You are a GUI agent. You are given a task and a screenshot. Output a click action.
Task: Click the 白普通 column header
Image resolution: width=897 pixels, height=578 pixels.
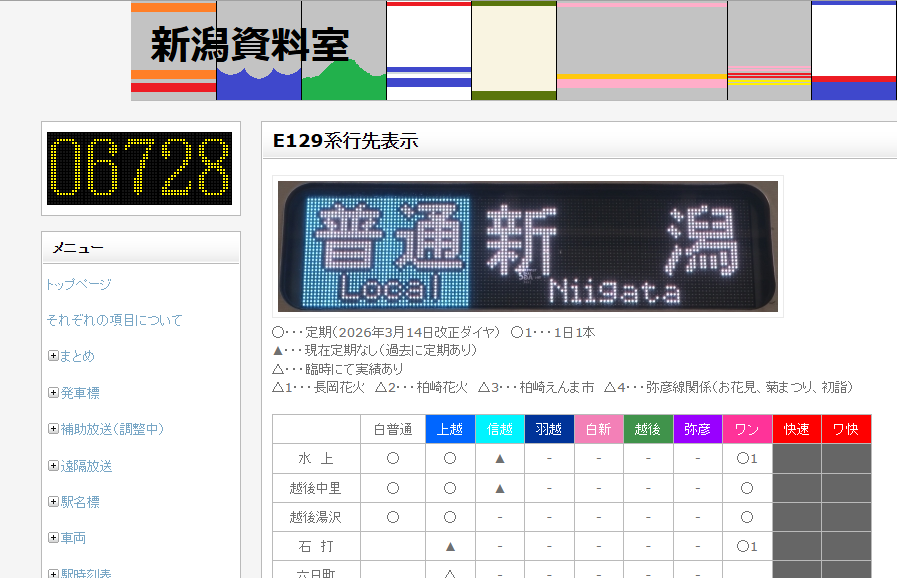click(x=393, y=429)
